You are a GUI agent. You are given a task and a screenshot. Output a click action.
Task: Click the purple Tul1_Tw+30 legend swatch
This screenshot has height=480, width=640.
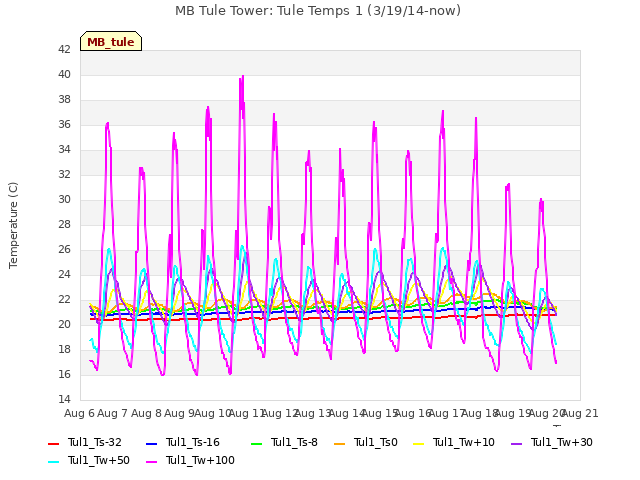516,443
